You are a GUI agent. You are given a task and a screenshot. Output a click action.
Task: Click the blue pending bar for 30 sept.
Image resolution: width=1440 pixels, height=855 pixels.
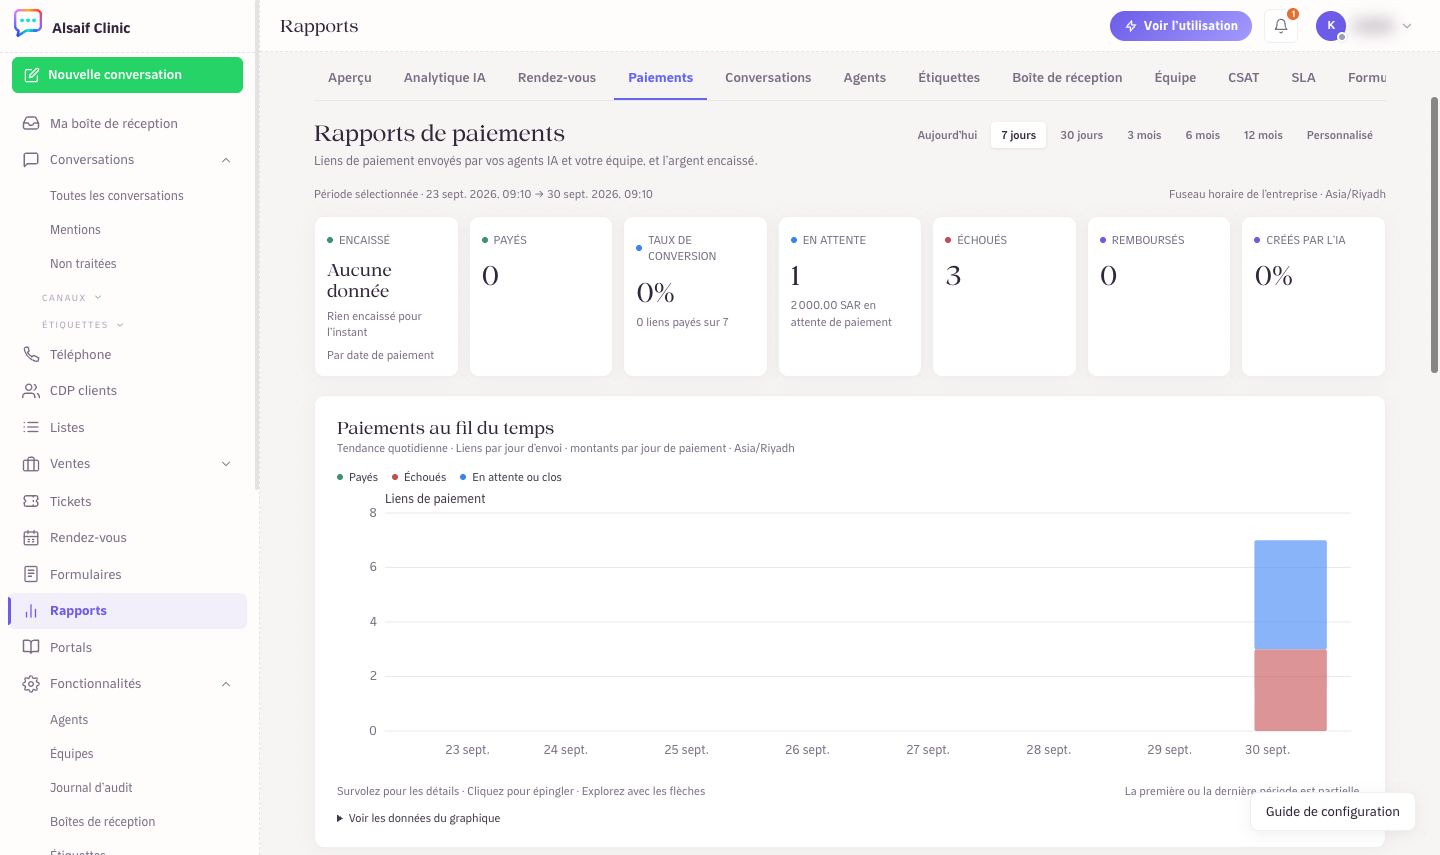pos(1291,595)
